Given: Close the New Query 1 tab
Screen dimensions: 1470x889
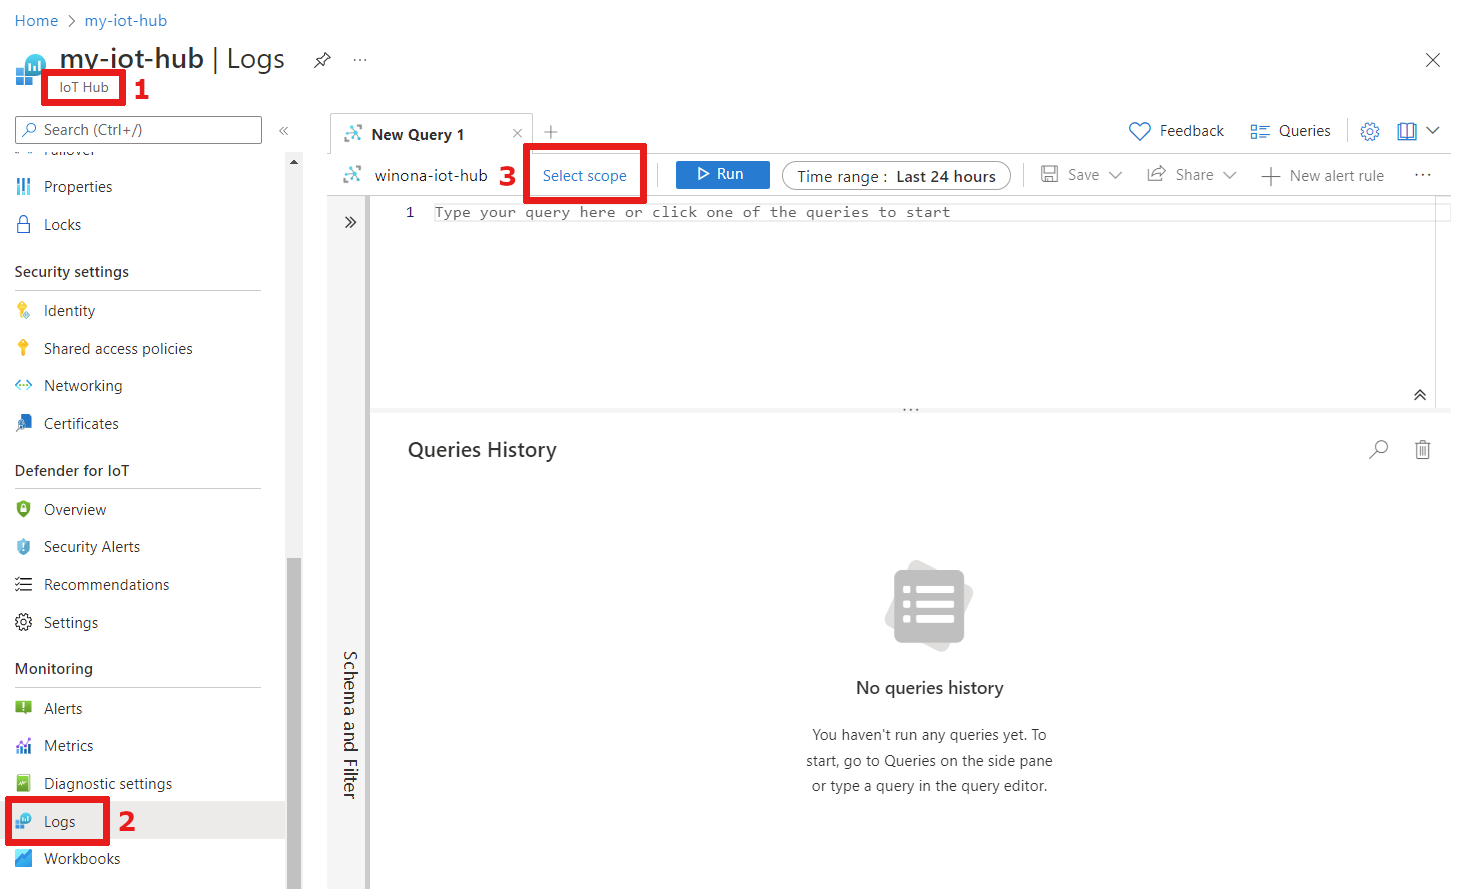Looking at the screenshot, I should point(517,133).
